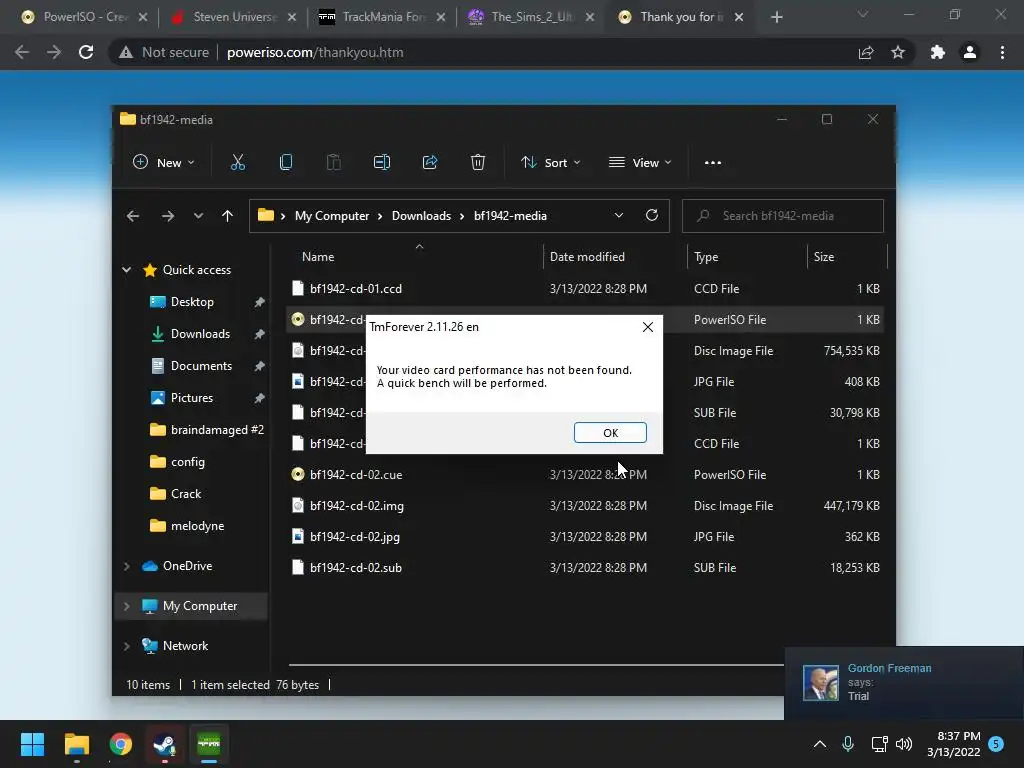
Task: Click the Share icon in Explorer toolbar
Action: tap(430, 163)
